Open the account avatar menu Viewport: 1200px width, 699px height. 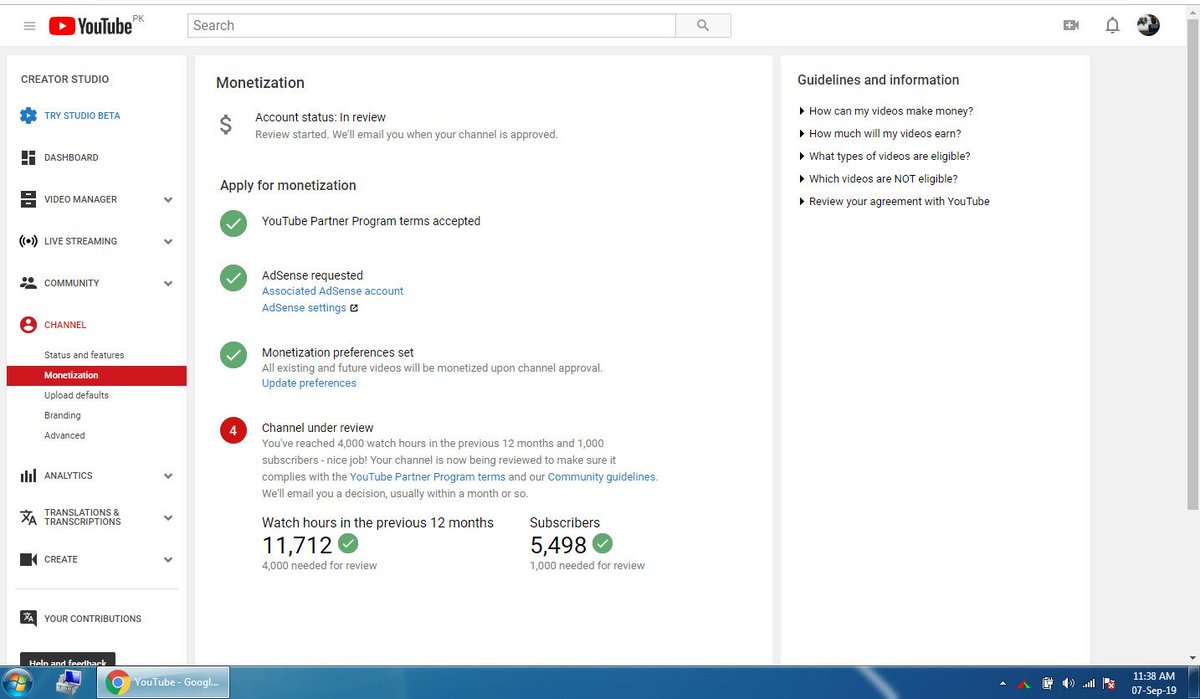tap(1149, 25)
